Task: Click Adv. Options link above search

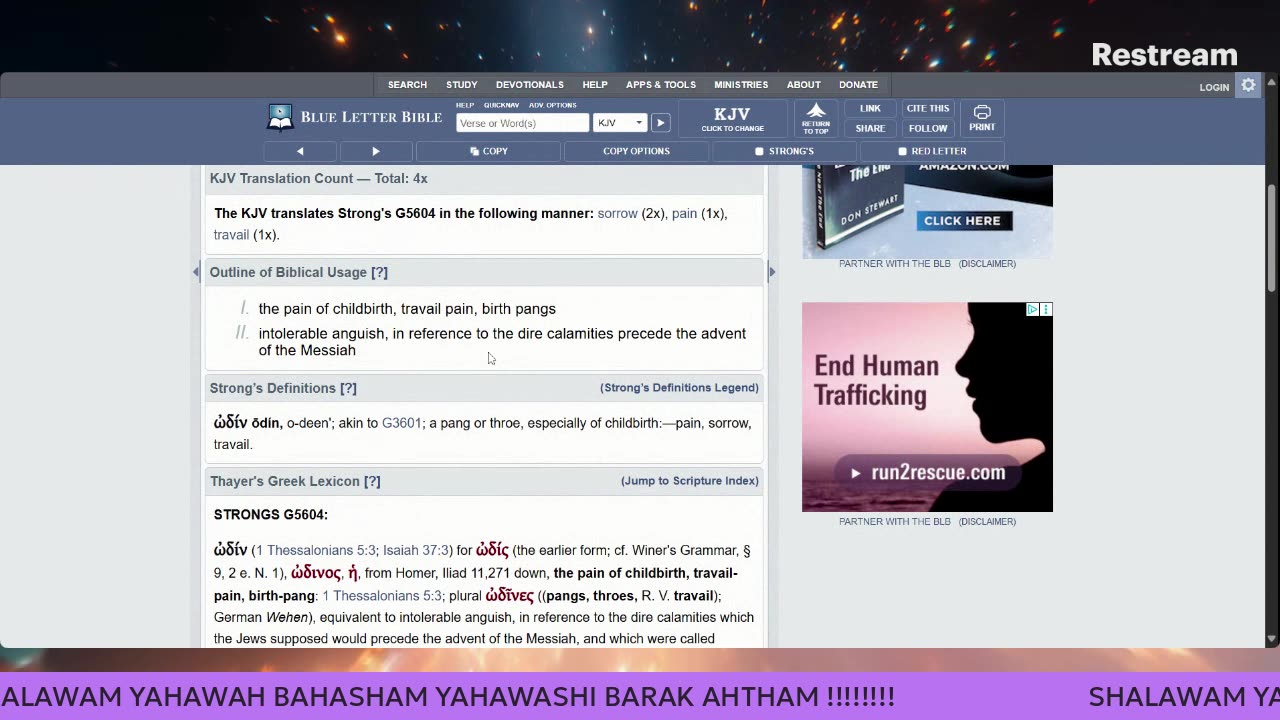Action: [553, 105]
